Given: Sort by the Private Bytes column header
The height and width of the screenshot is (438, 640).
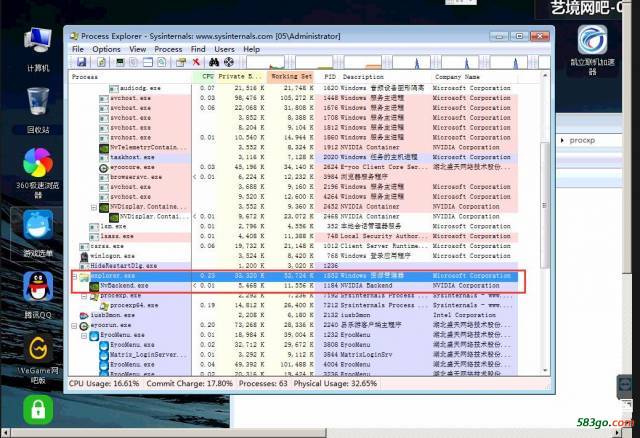Looking at the screenshot, I should coord(241,77).
